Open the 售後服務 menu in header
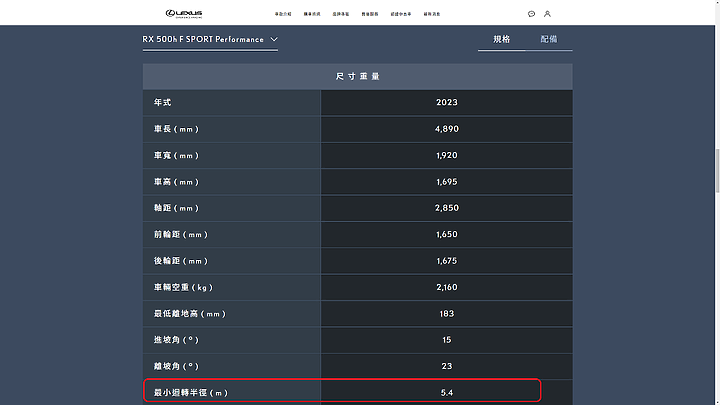The image size is (720, 405). 370,14
